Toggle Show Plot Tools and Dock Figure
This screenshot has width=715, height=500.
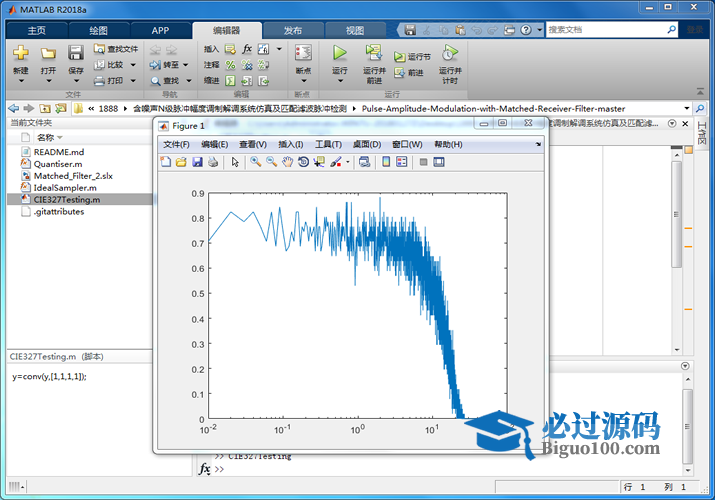click(439, 162)
